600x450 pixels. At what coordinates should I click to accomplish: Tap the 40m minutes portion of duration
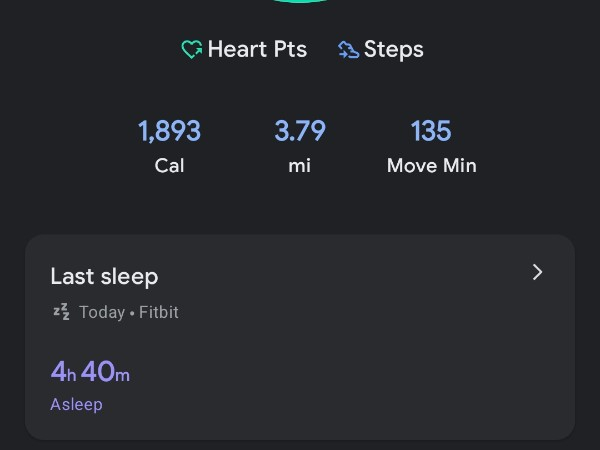[x=106, y=372]
